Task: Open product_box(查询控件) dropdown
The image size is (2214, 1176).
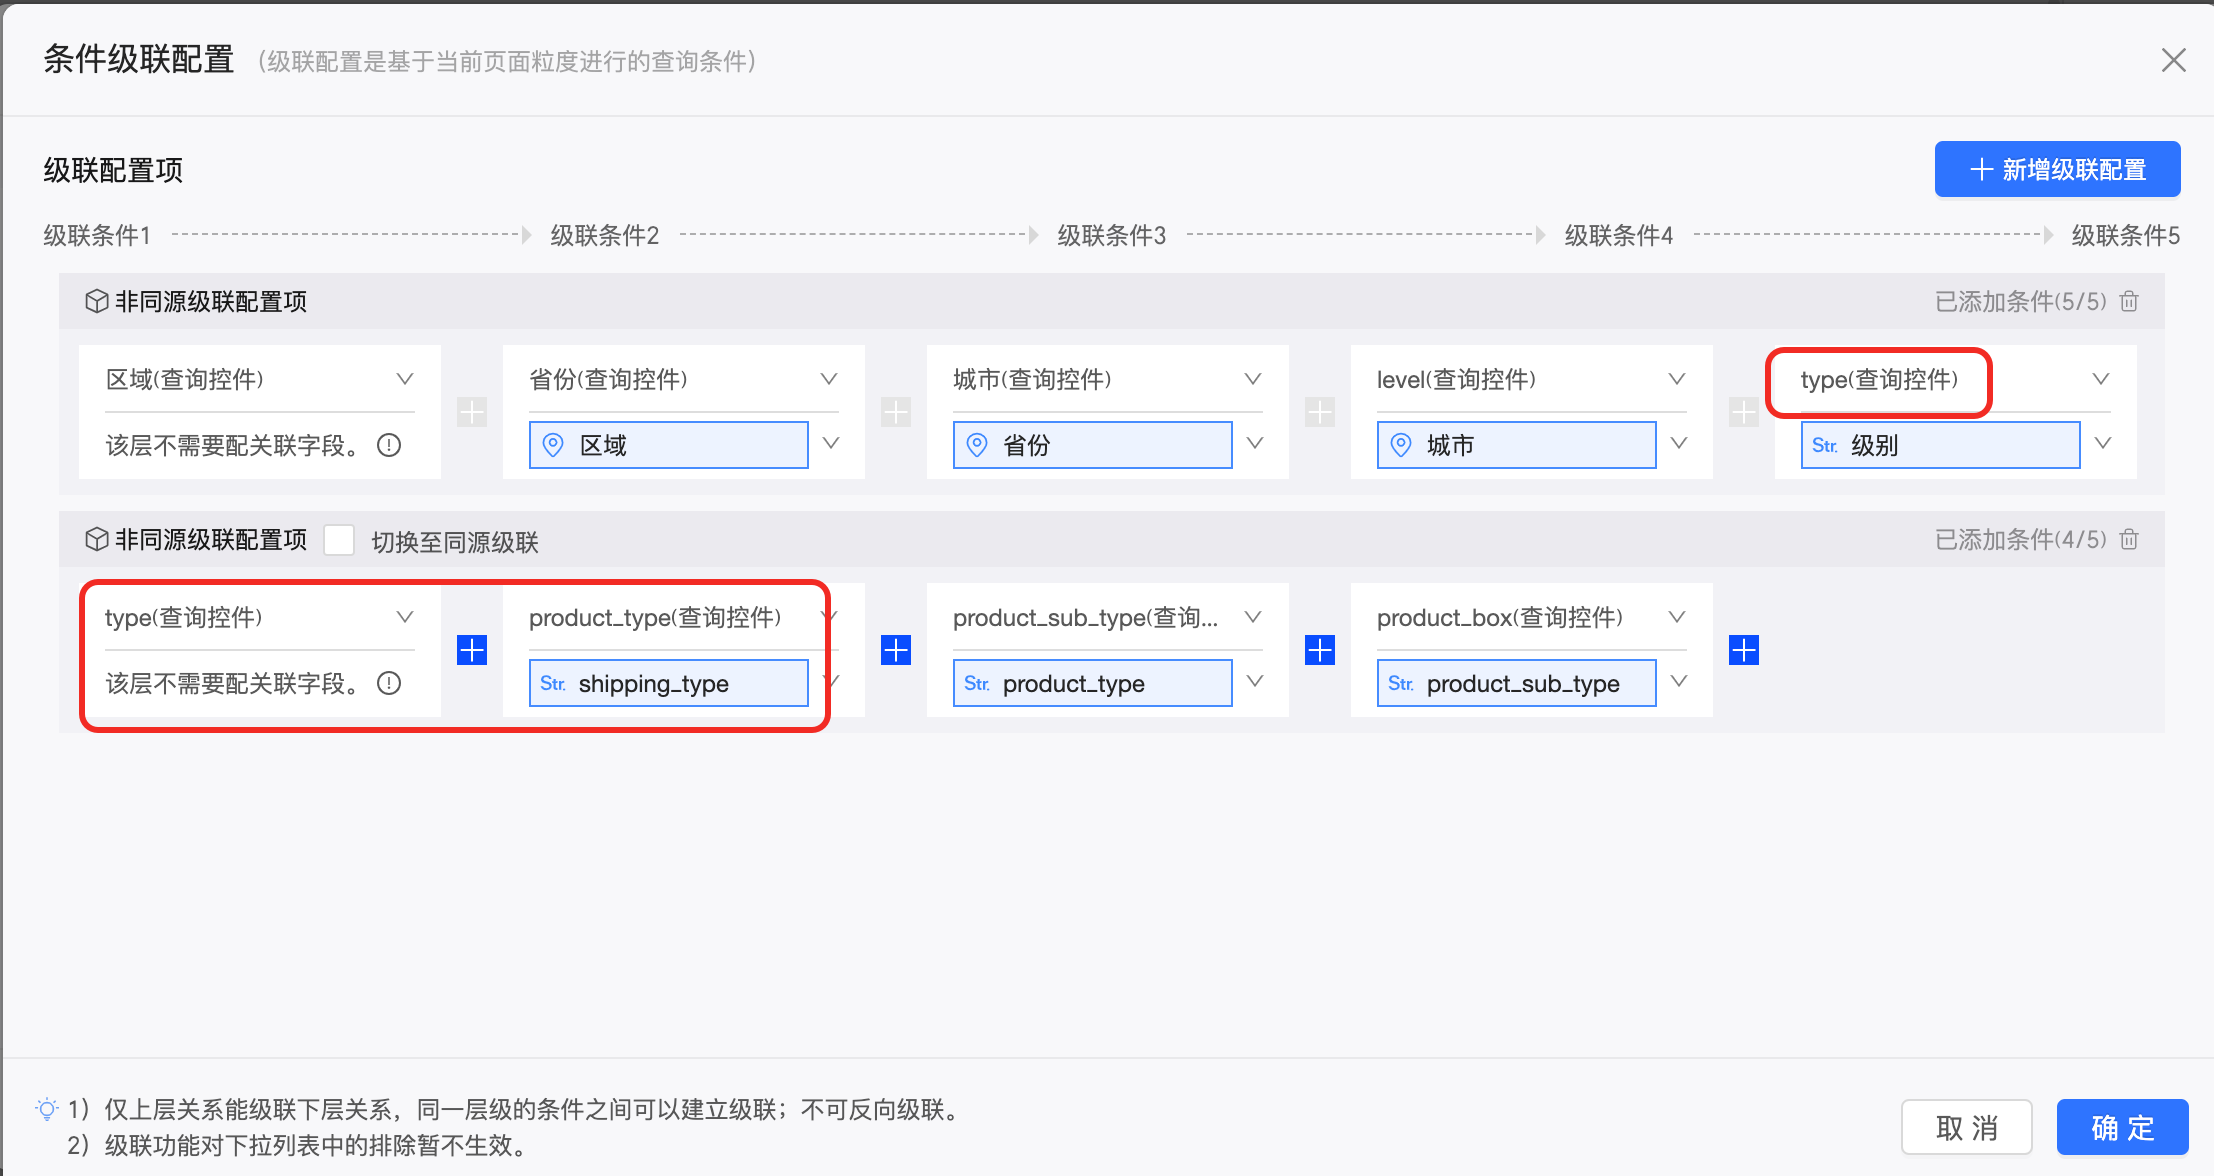Action: pyautogui.click(x=1677, y=617)
